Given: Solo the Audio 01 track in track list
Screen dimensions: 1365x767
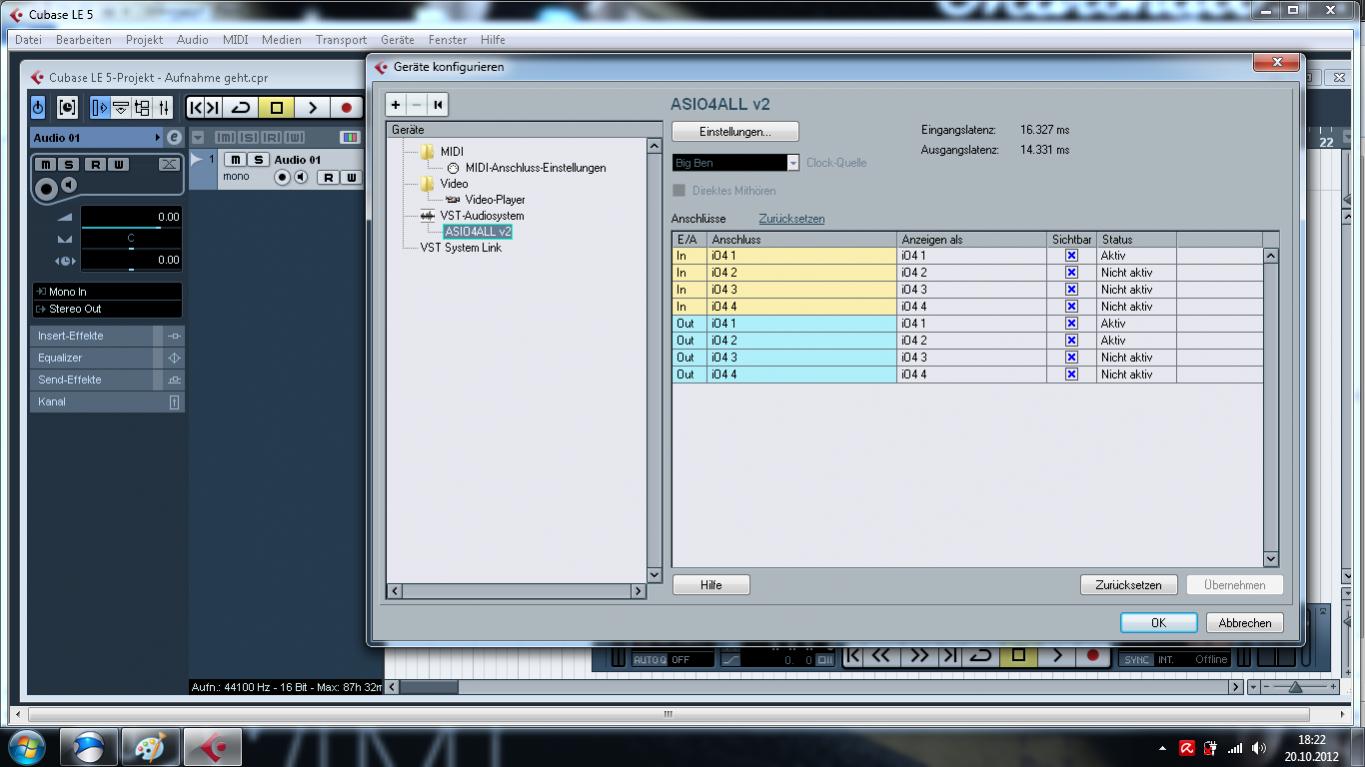Looking at the screenshot, I should tap(258, 160).
